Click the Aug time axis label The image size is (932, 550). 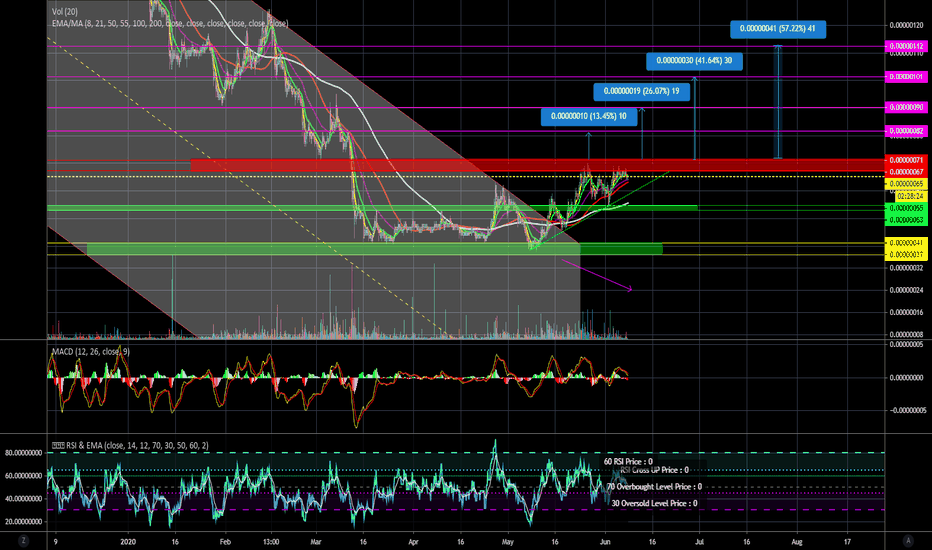tap(797, 542)
